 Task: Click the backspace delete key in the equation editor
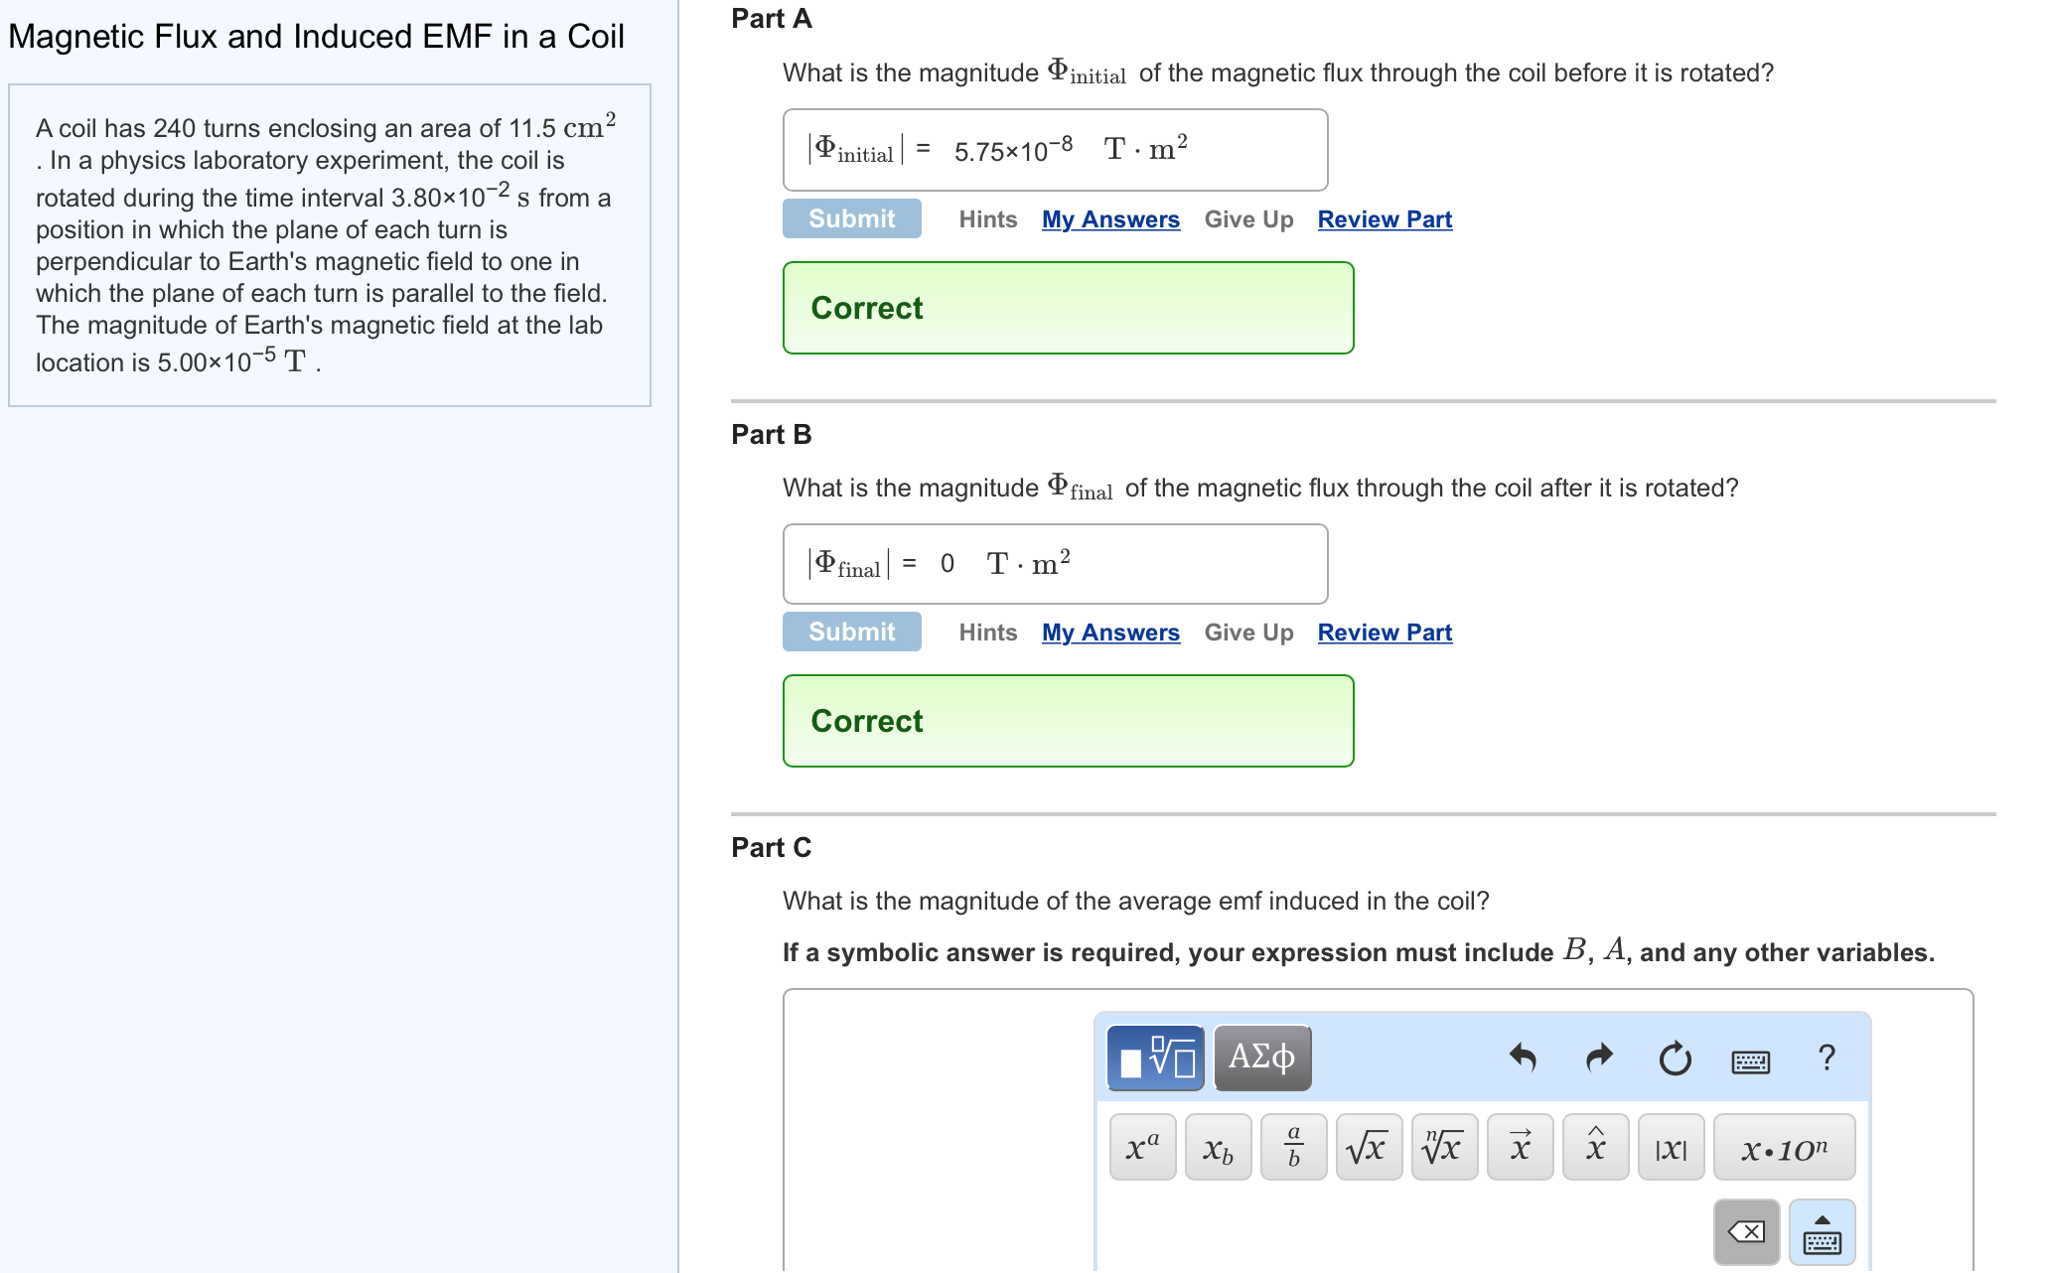tap(1746, 1232)
